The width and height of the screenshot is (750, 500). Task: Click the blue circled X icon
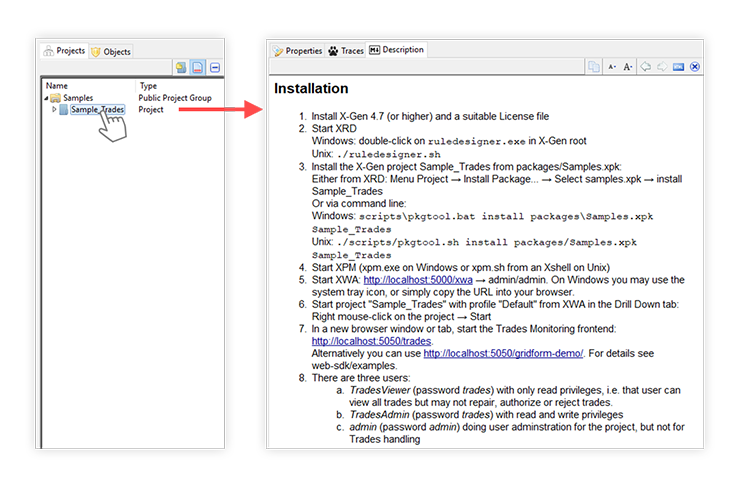(695, 67)
